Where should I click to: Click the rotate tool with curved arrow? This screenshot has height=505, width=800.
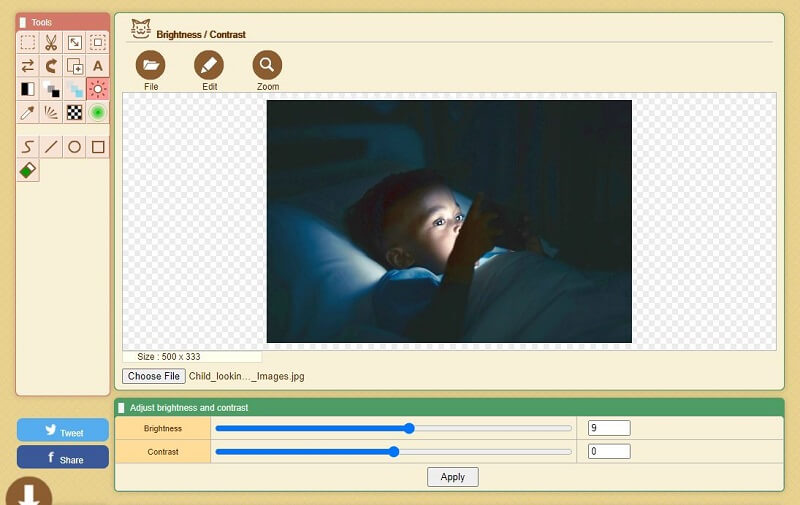coord(51,66)
